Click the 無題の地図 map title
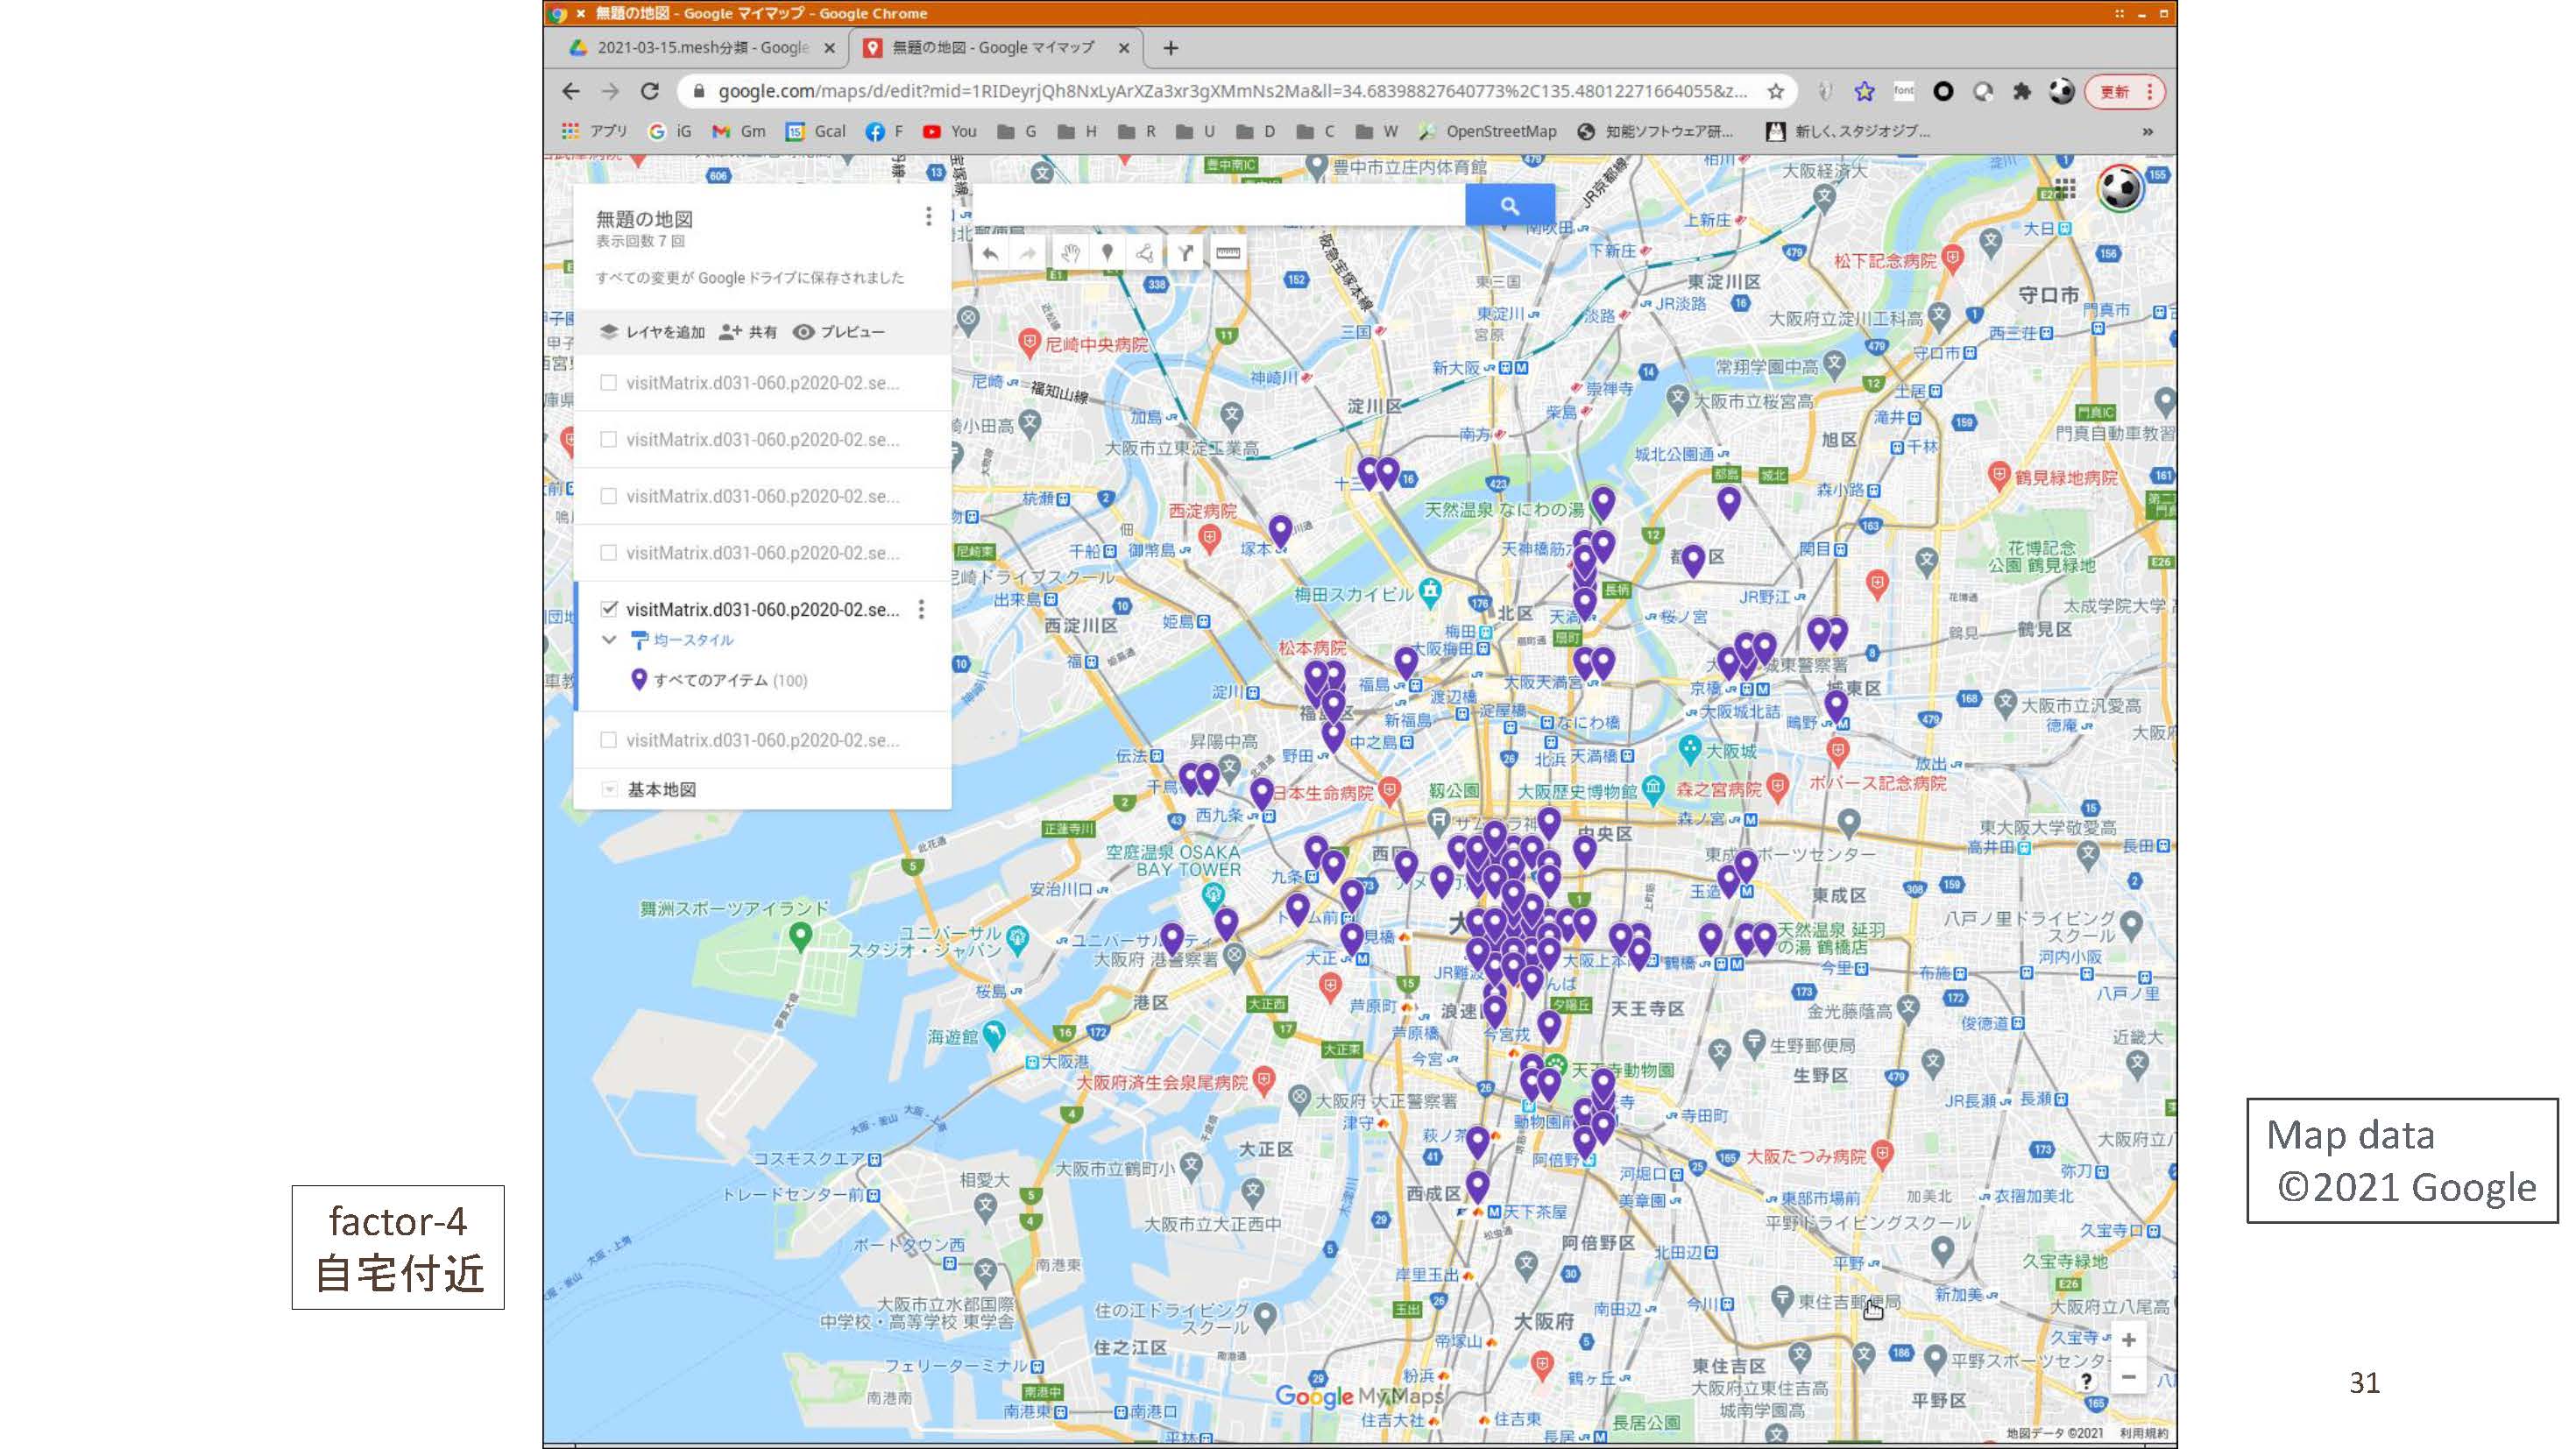Image resolution: width=2576 pixels, height=1449 pixels. (x=644, y=219)
